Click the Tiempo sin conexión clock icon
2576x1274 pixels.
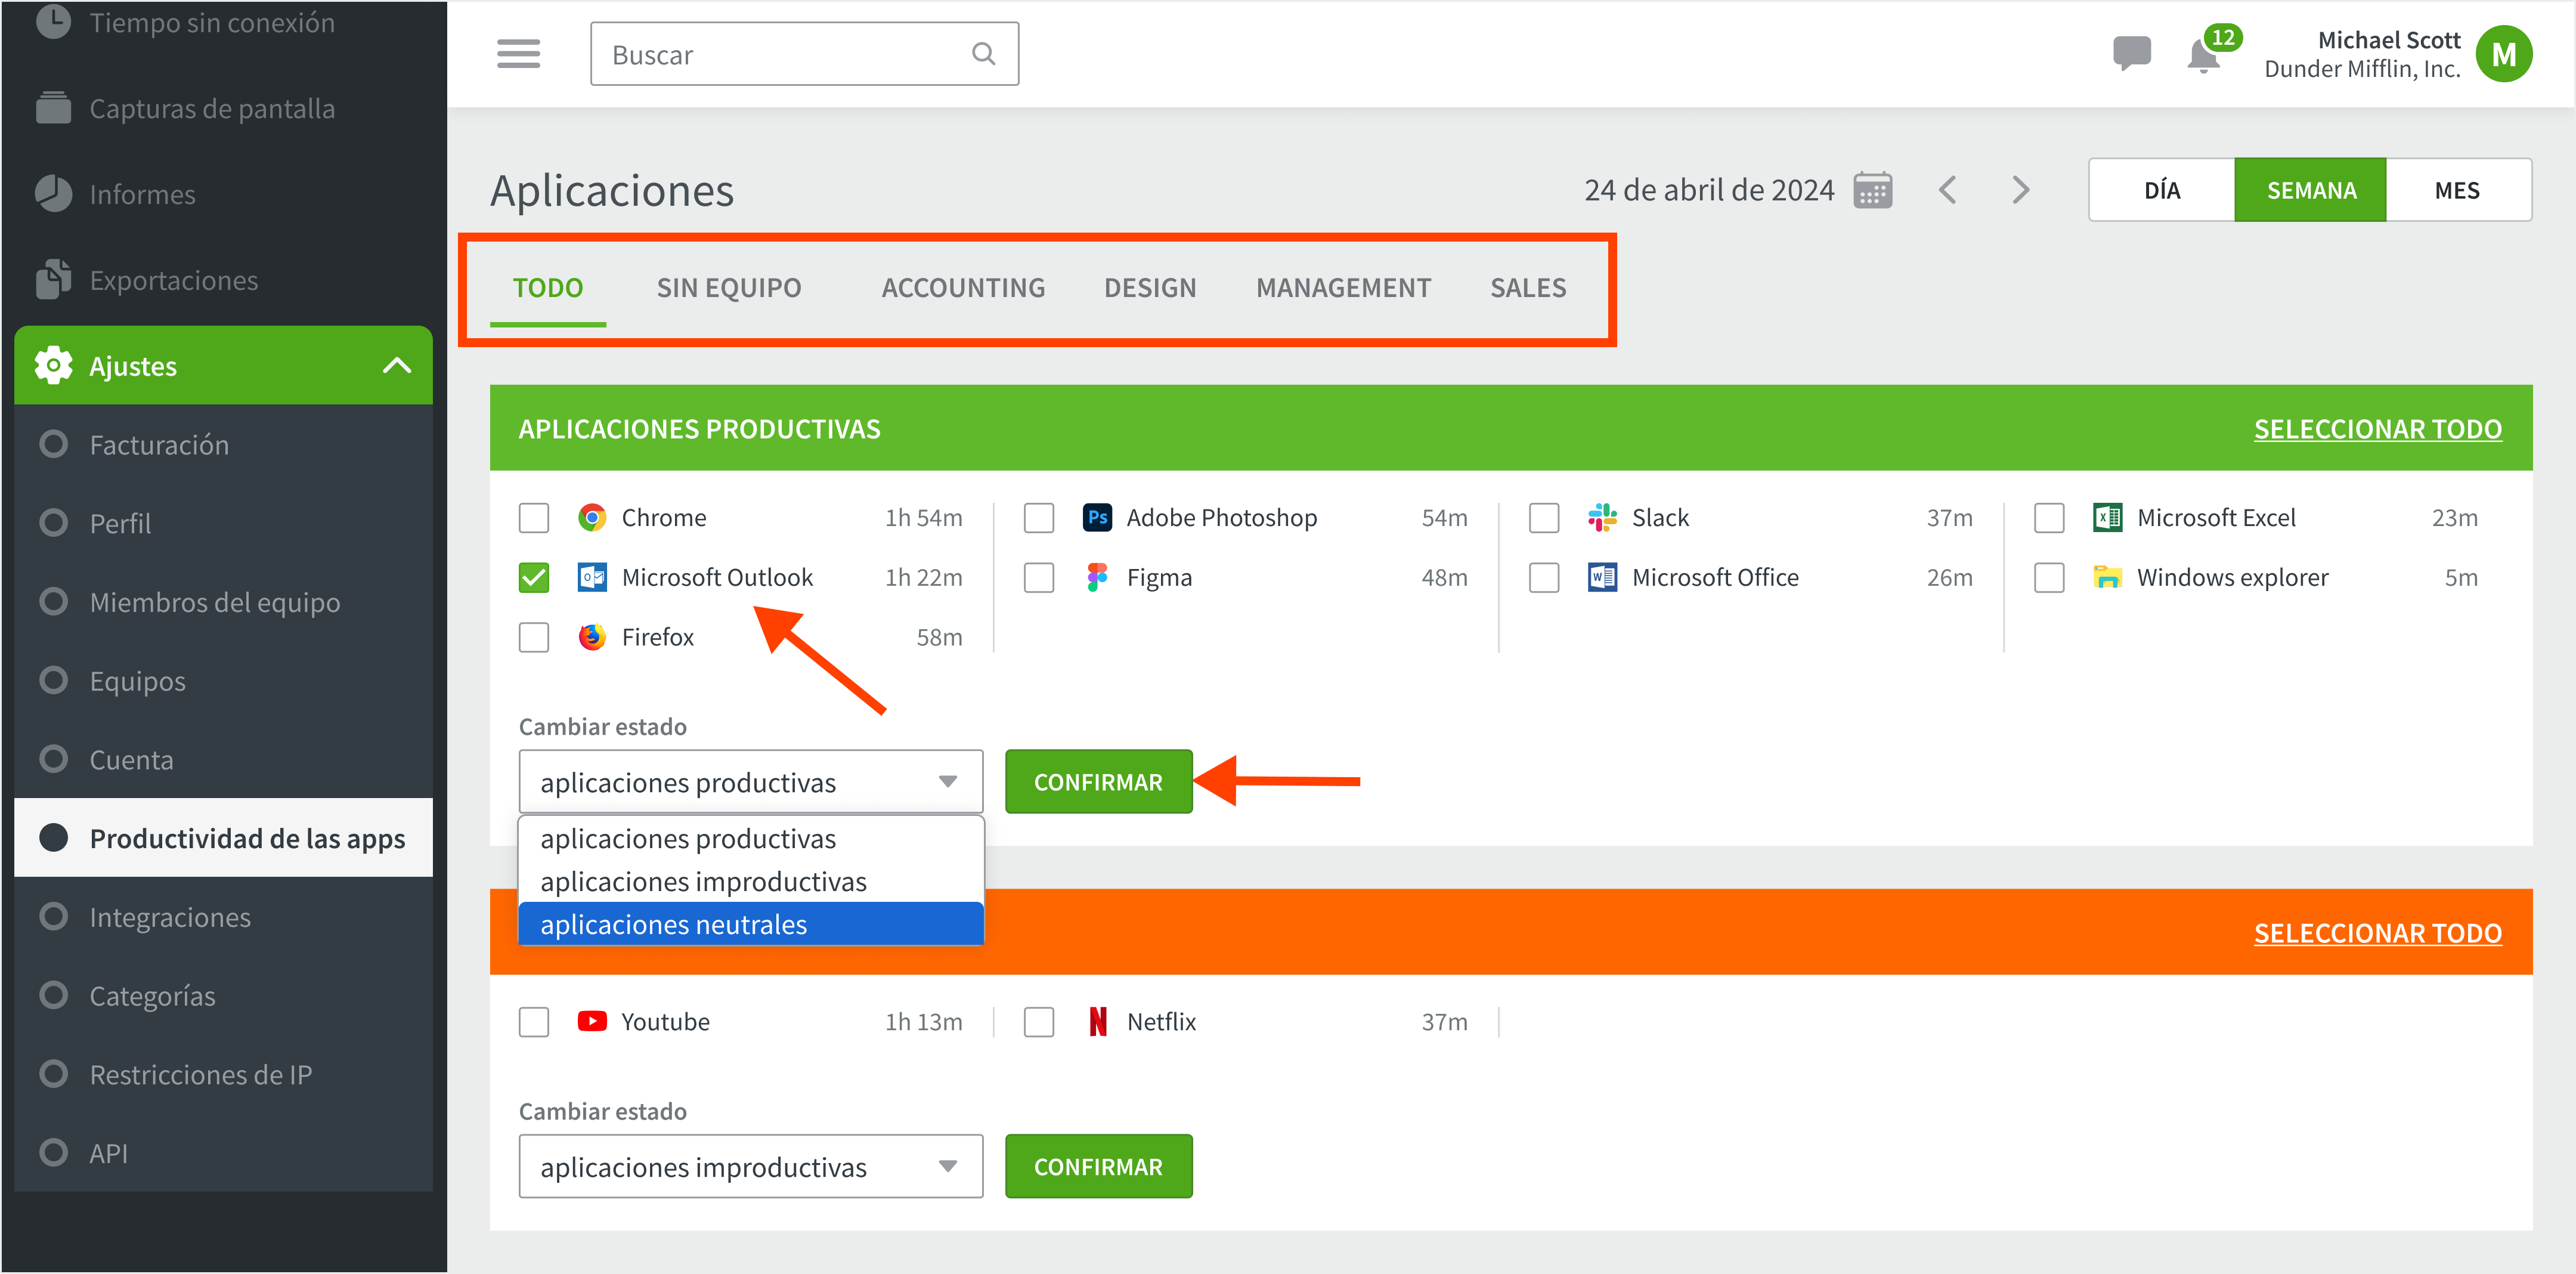pyautogui.click(x=53, y=21)
